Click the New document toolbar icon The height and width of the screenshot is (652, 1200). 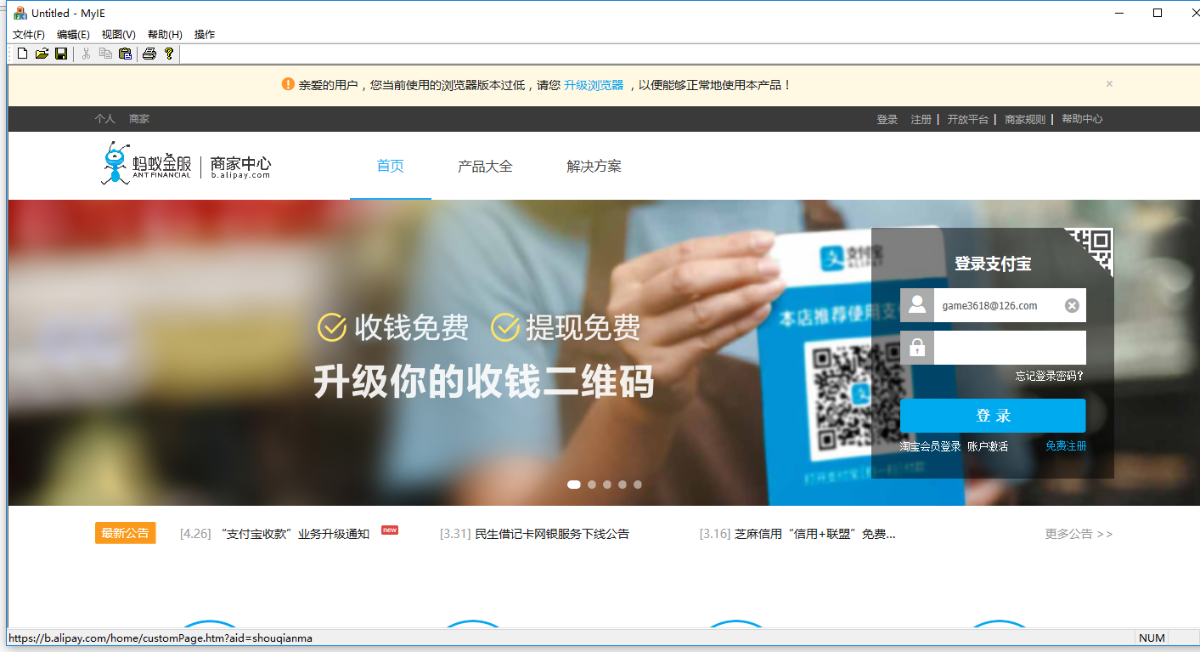tap(22, 54)
